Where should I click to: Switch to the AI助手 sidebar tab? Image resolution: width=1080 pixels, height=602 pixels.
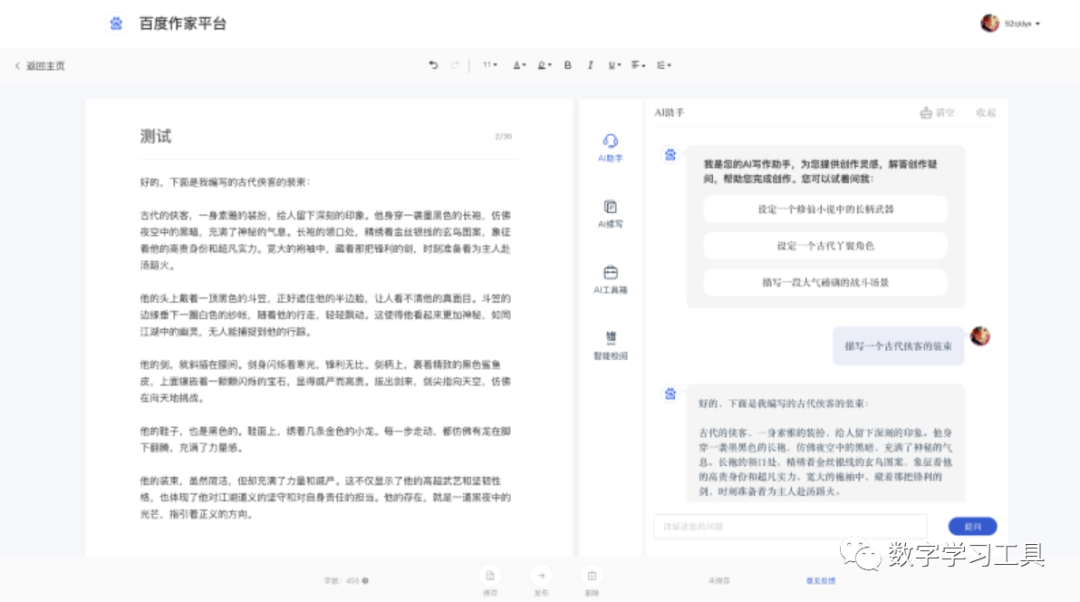tap(610, 146)
